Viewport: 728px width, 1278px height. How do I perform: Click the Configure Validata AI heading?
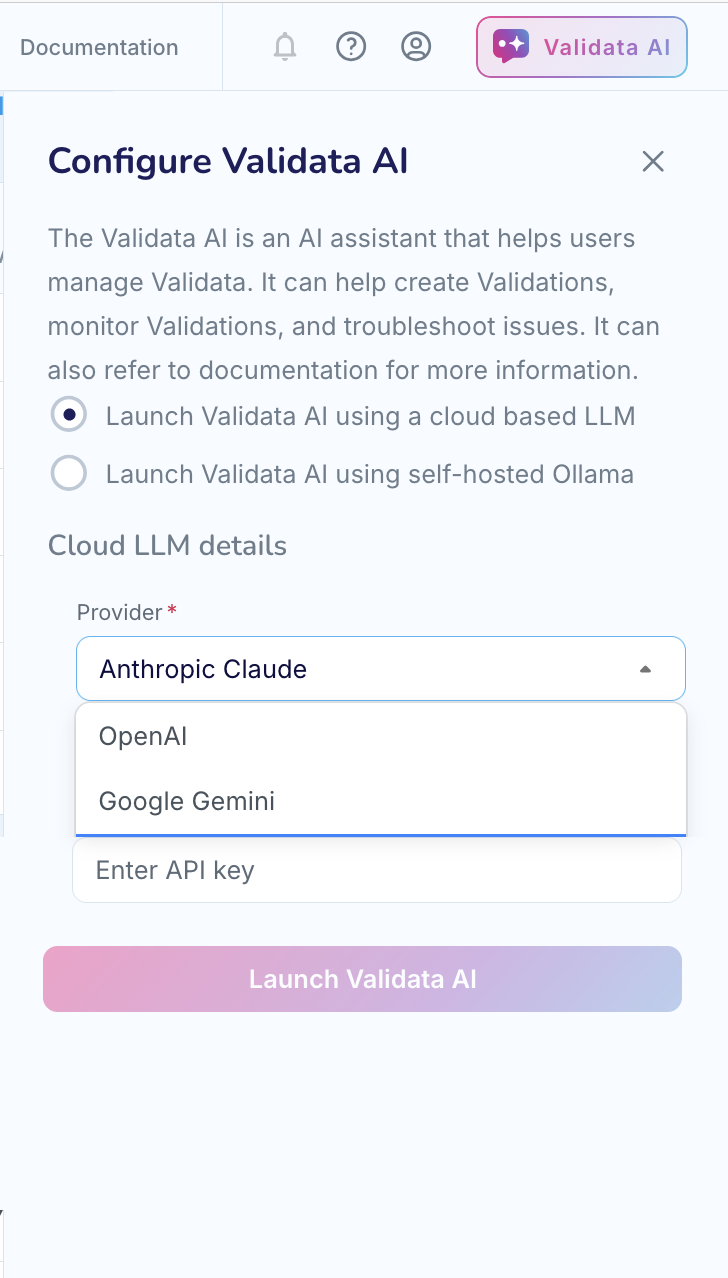click(x=228, y=161)
